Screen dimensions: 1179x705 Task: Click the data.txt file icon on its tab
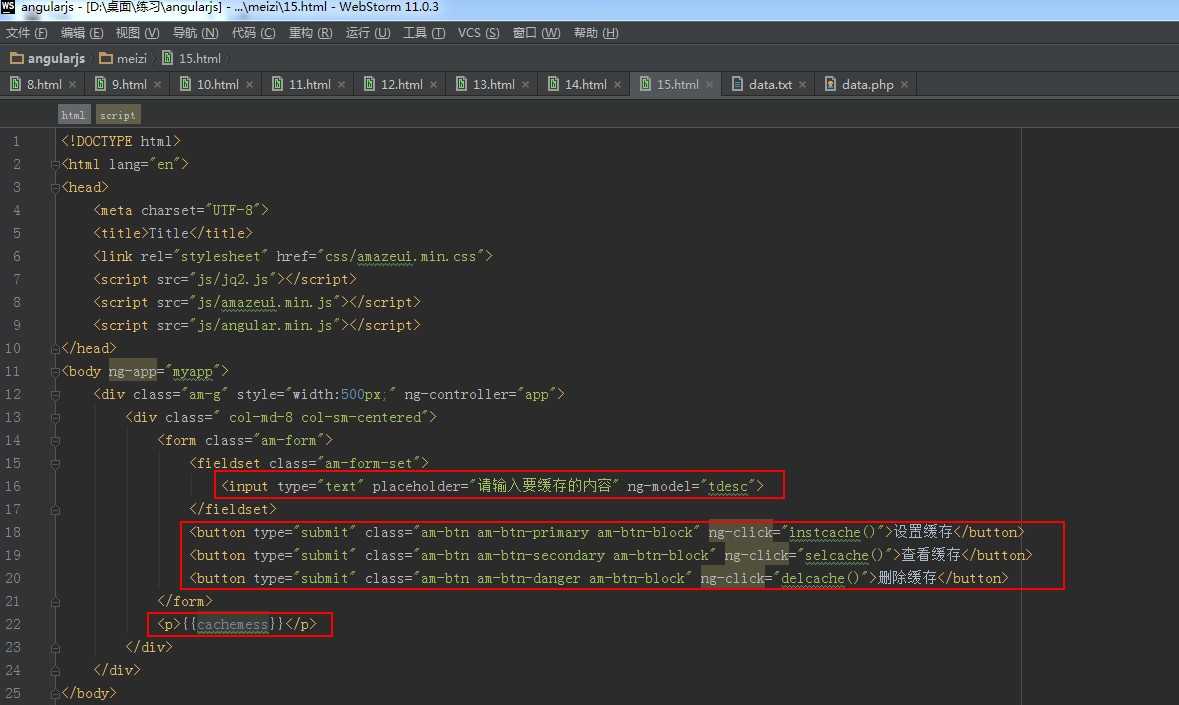pos(737,83)
